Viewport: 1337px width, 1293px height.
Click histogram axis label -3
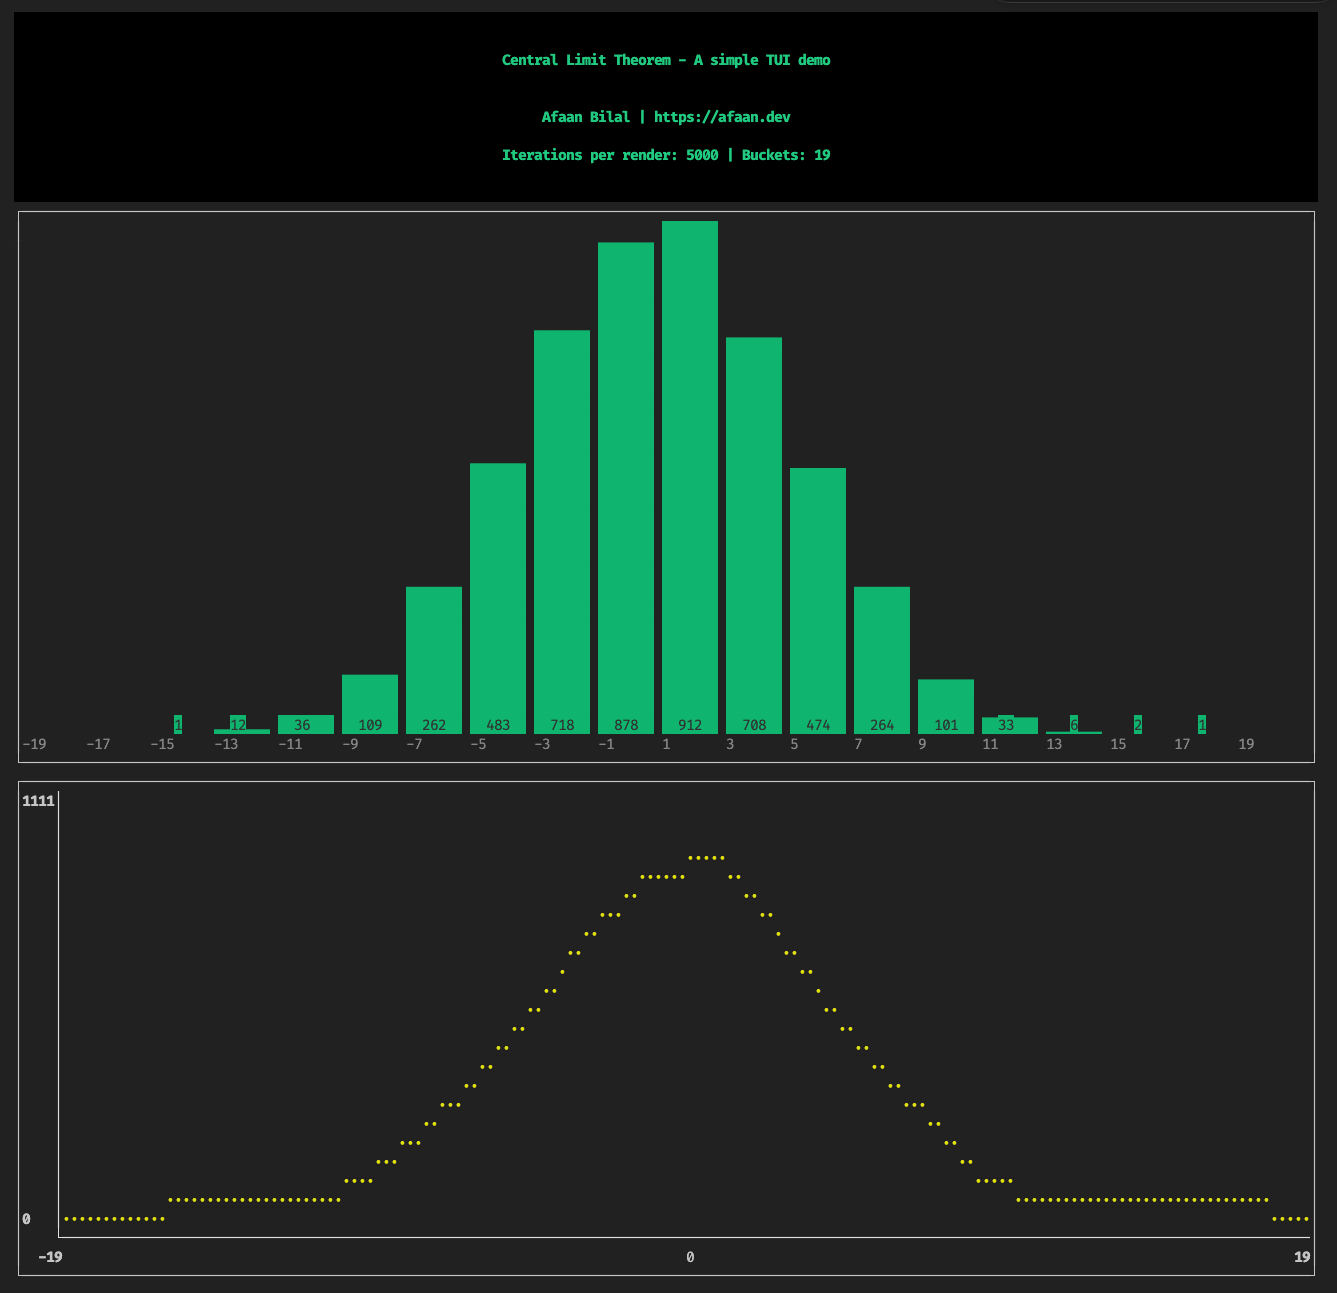click(x=542, y=744)
